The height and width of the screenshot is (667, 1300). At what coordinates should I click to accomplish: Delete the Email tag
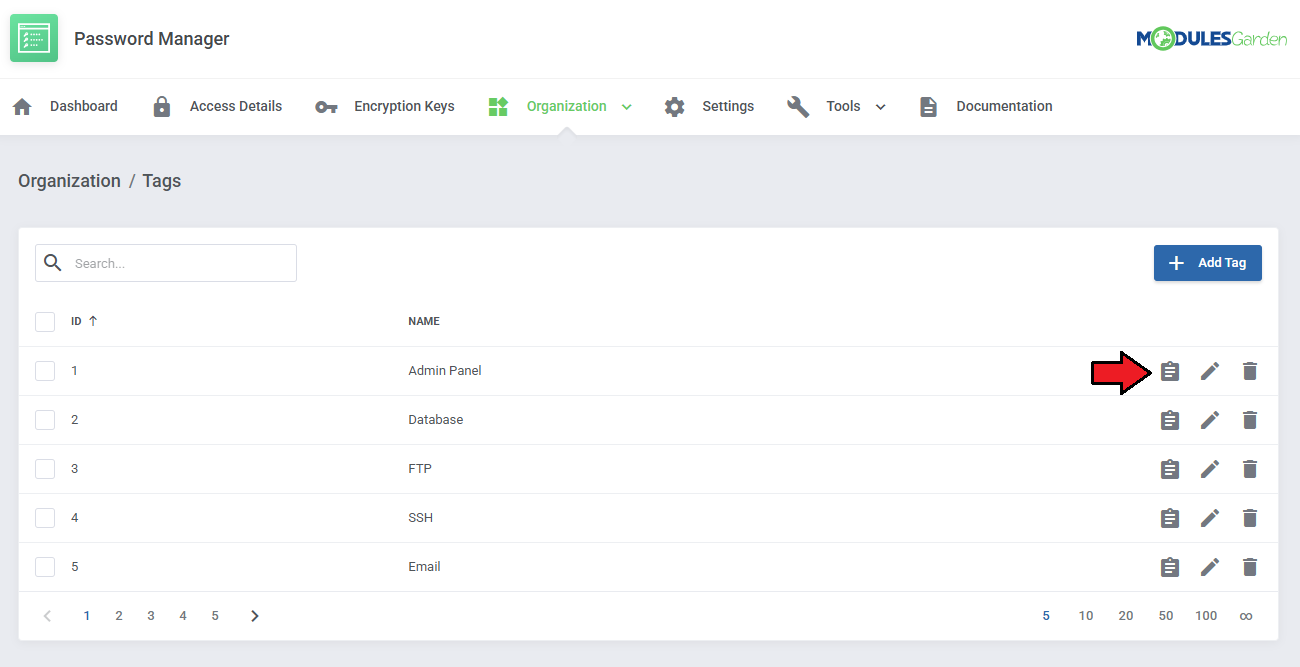coord(1249,567)
